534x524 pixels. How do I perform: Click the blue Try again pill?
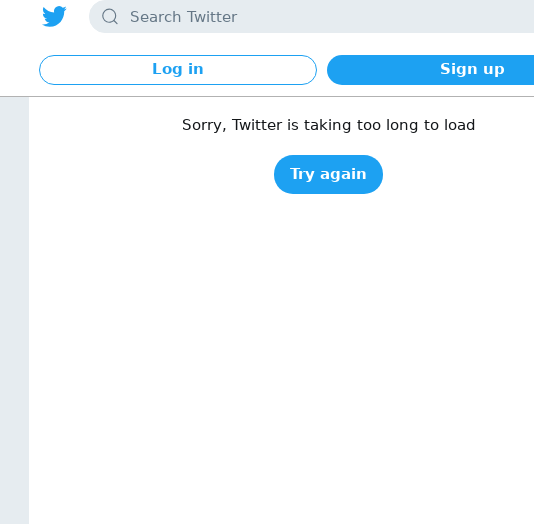(328, 174)
